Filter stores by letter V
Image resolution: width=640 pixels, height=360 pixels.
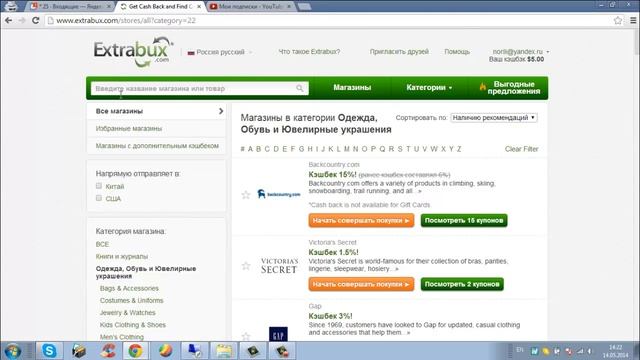point(424,149)
